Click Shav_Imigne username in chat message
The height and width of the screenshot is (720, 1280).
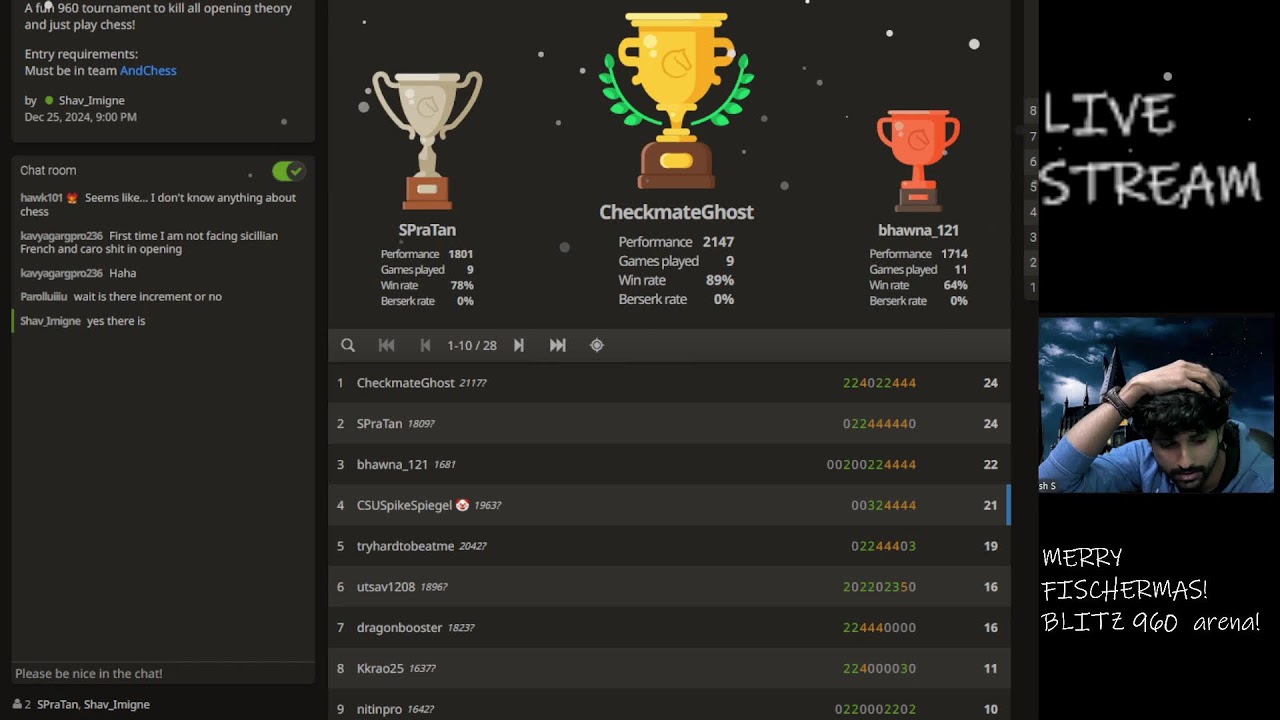coord(50,321)
